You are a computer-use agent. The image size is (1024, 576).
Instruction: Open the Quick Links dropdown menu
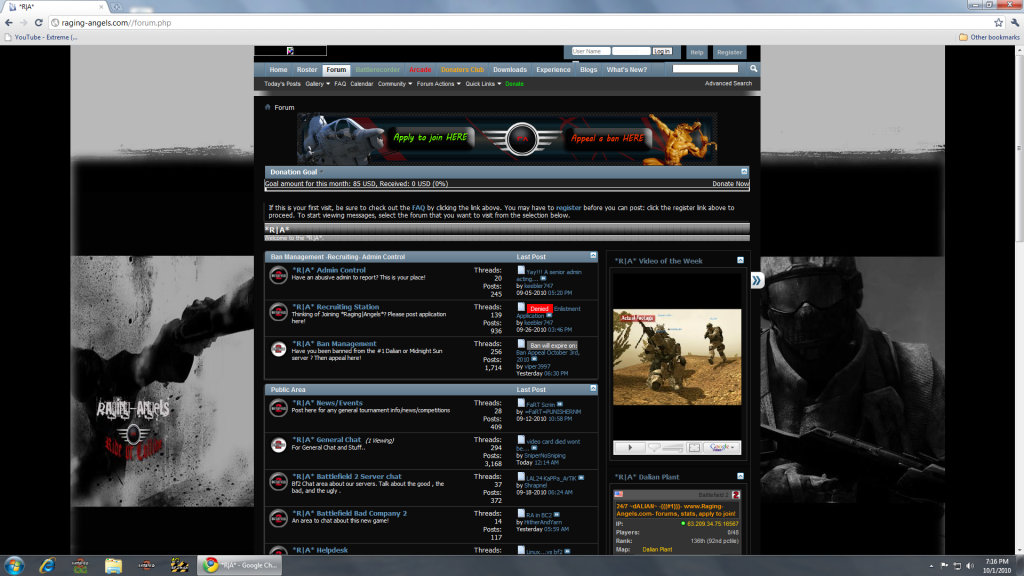(483, 84)
